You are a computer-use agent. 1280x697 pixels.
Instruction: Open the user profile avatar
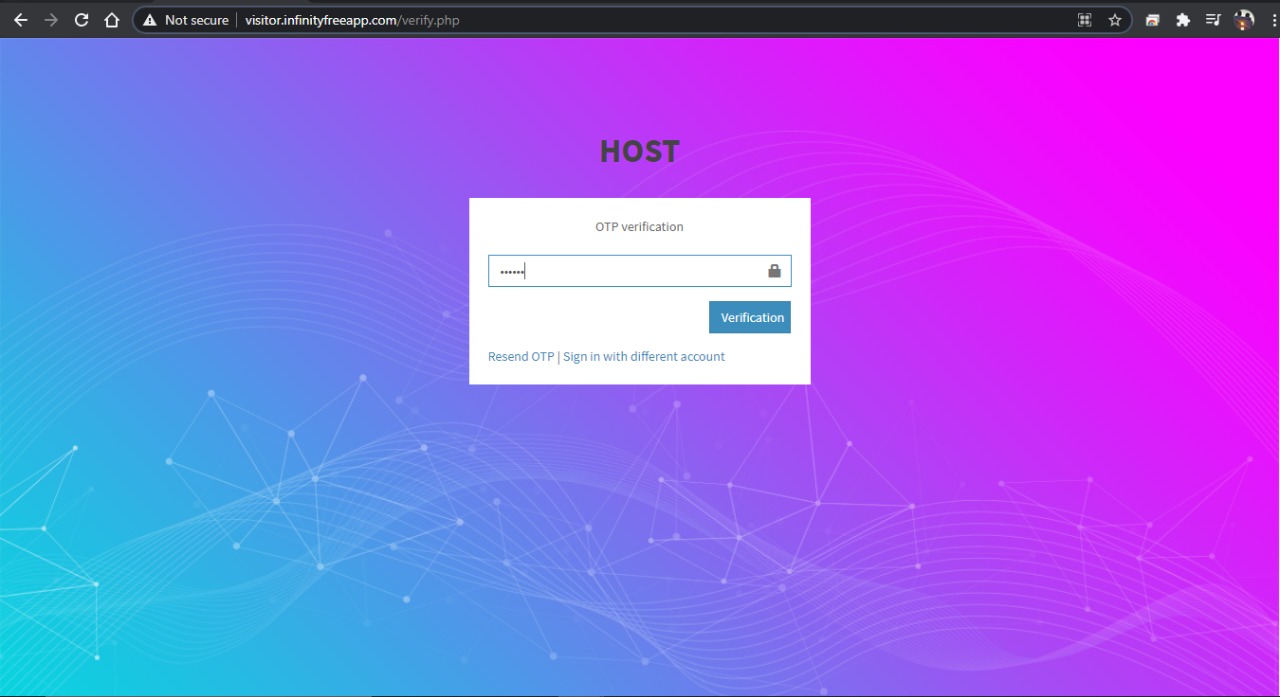[x=1244, y=20]
